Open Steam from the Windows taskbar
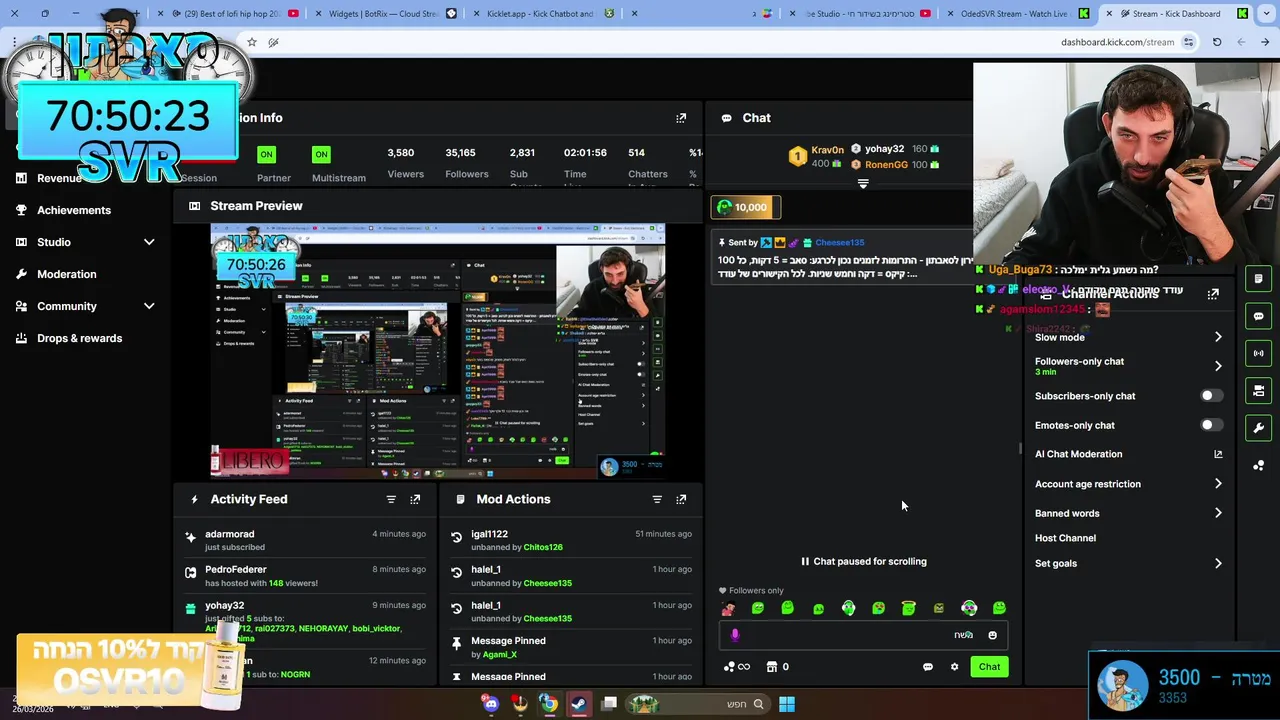The image size is (1280, 720). pos(579,704)
